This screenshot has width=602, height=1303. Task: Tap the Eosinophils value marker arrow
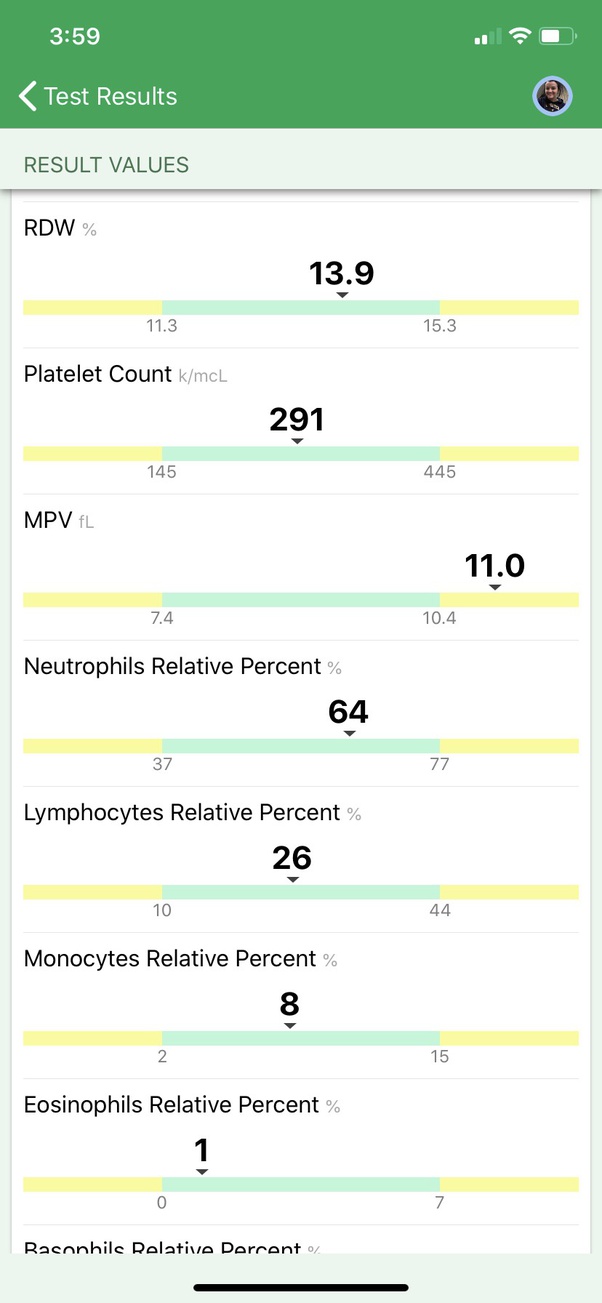click(202, 1172)
